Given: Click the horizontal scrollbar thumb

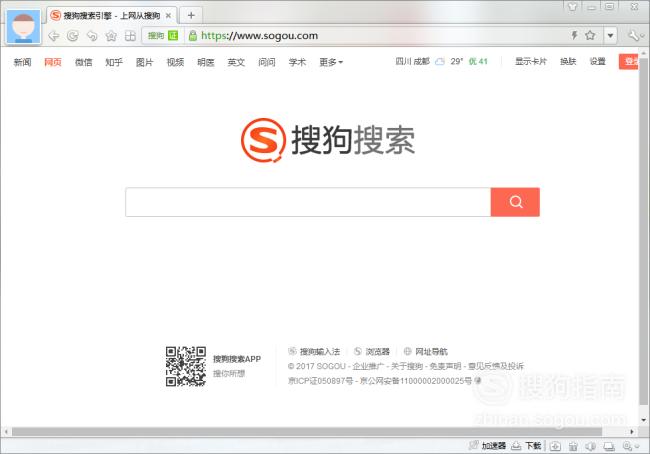Looking at the screenshot, I should [x=307, y=432].
